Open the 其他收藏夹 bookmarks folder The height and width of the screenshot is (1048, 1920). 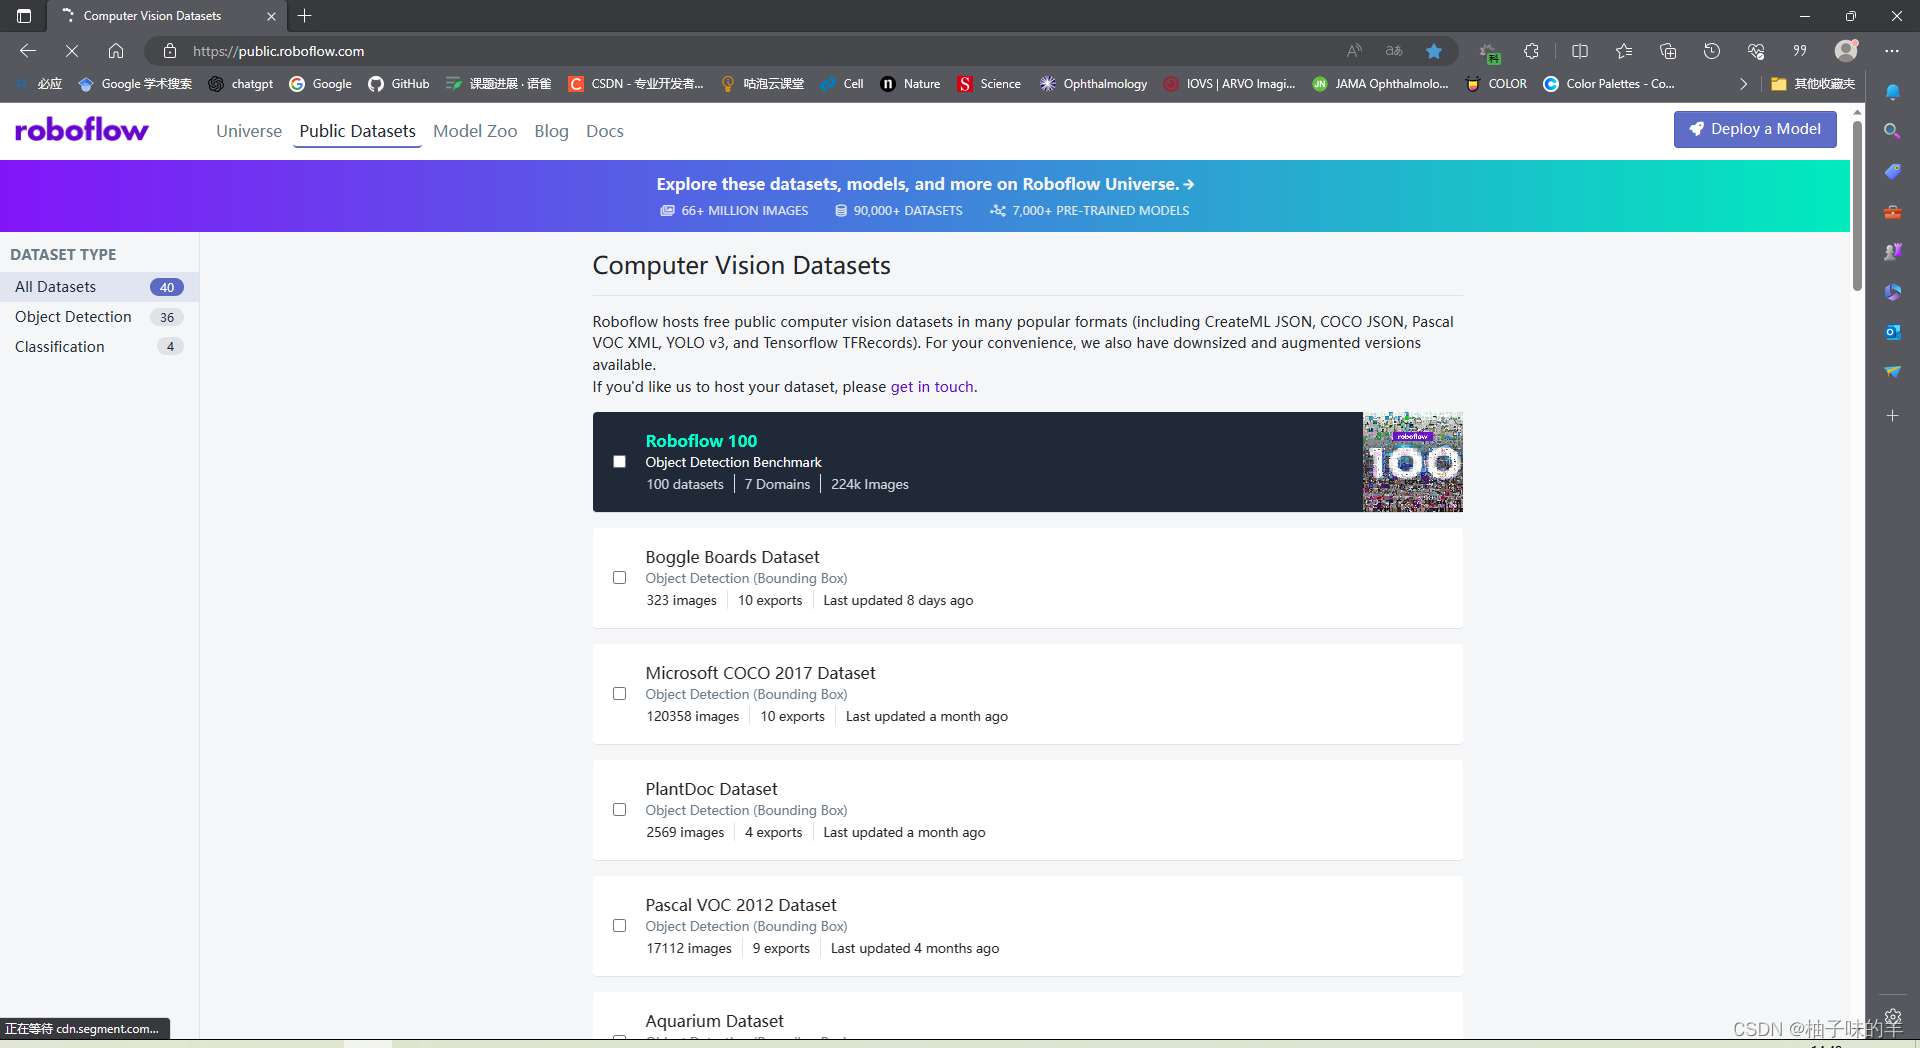point(1813,84)
